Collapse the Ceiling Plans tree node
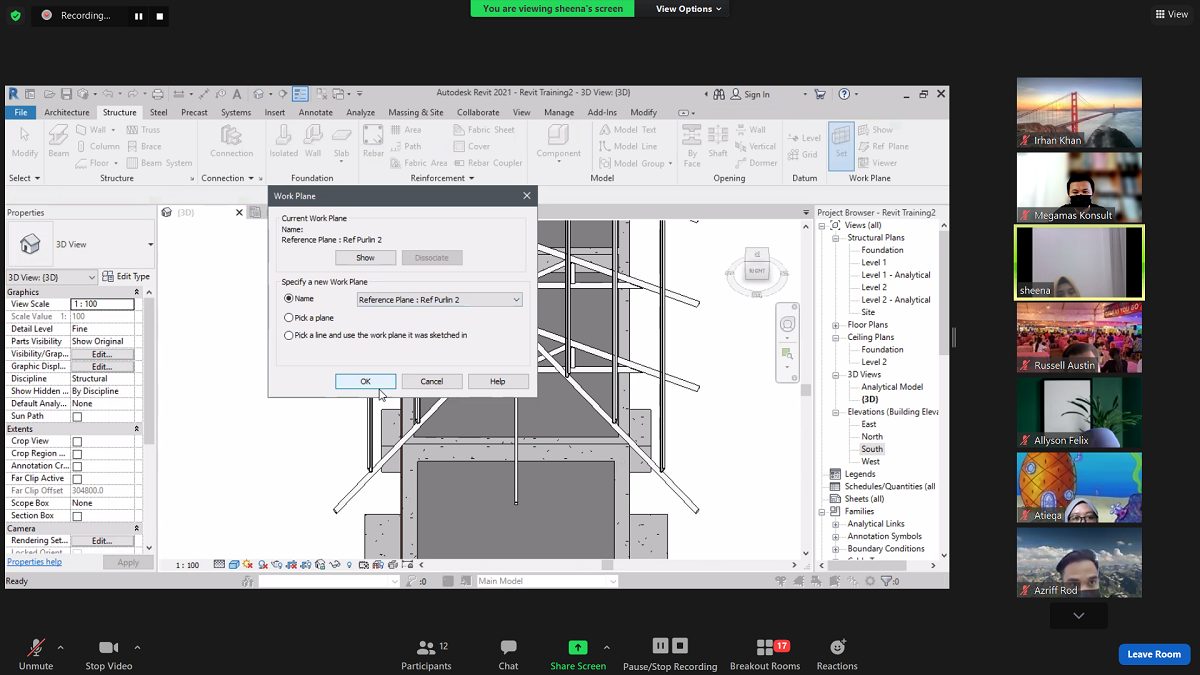Viewport: 1200px width, 675px height. [836, 338]
